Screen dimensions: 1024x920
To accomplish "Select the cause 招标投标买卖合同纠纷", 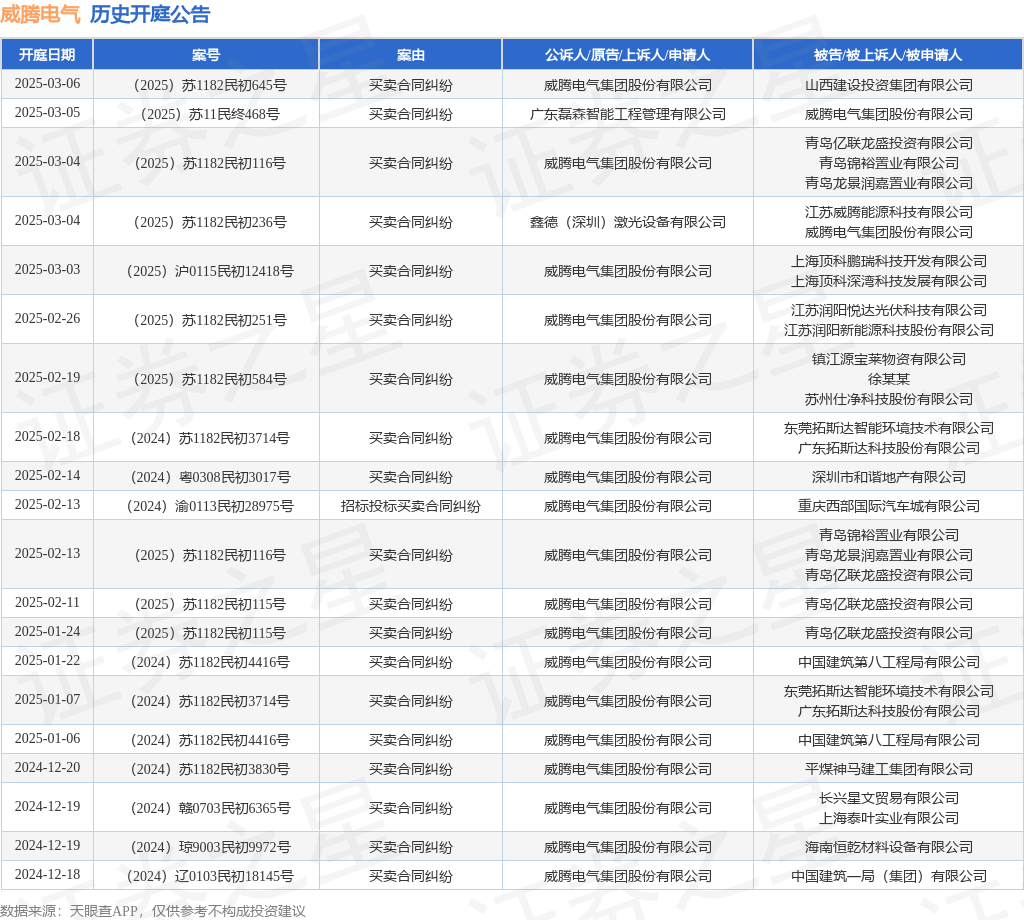I will [x=411, y=506].
